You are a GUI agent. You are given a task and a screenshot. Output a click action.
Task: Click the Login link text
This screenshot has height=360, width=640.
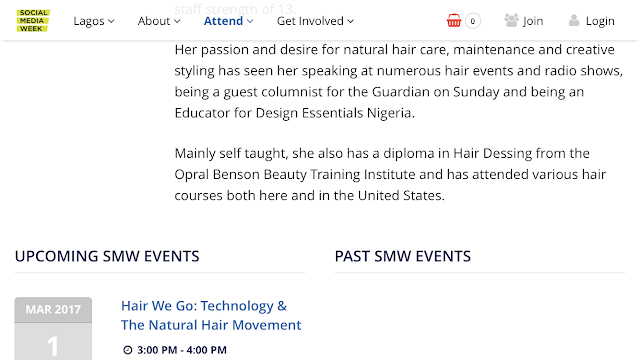[600, 21]
